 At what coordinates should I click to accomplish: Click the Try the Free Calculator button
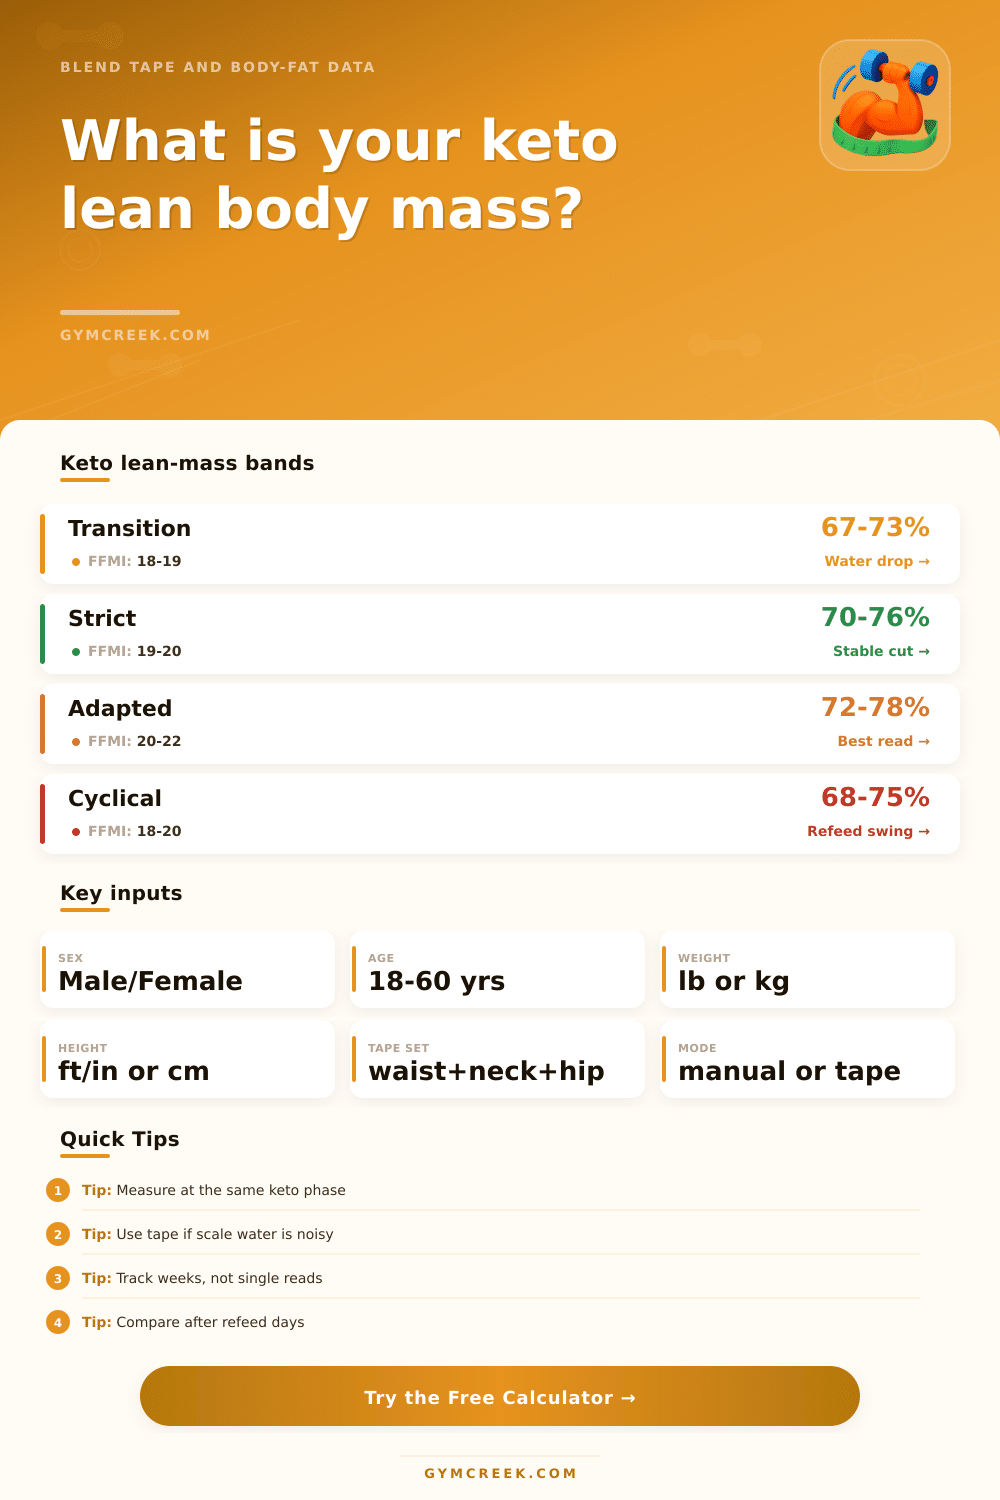pos(500,1397)
